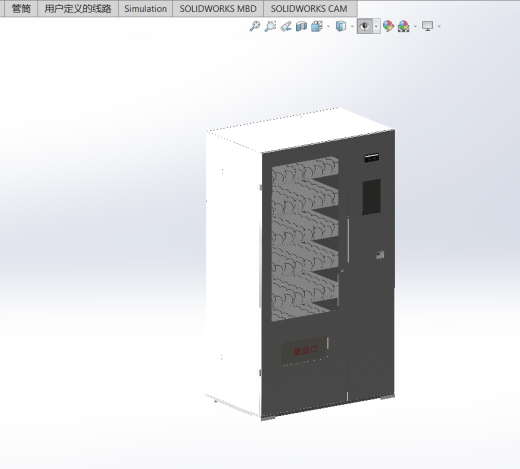Viewport: 520px width, 469px height.
Task: Select the red 取货口 label on the model
Action: point(305,351)
